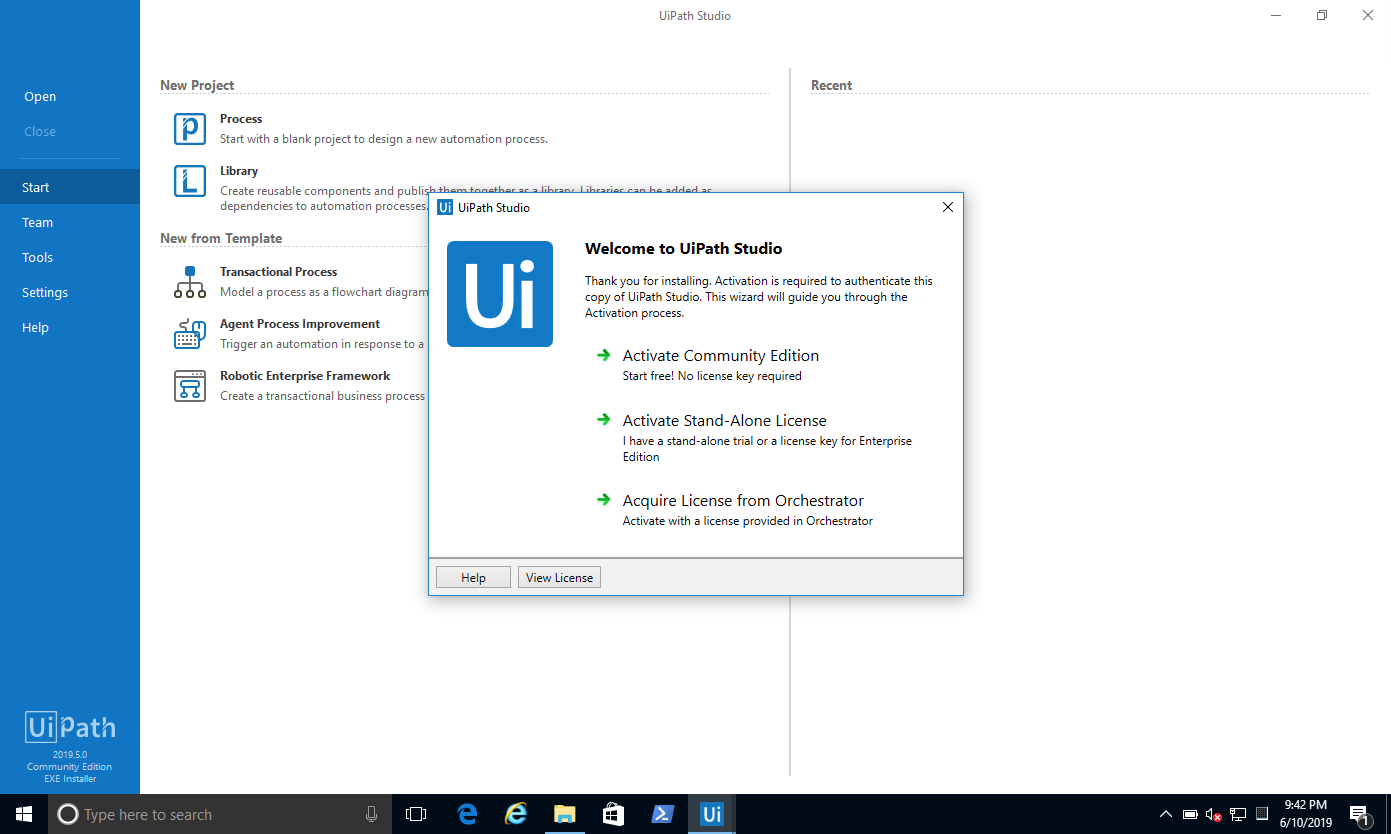
Task: Open PowerShell from the taskbar
Action: (663, 814)
